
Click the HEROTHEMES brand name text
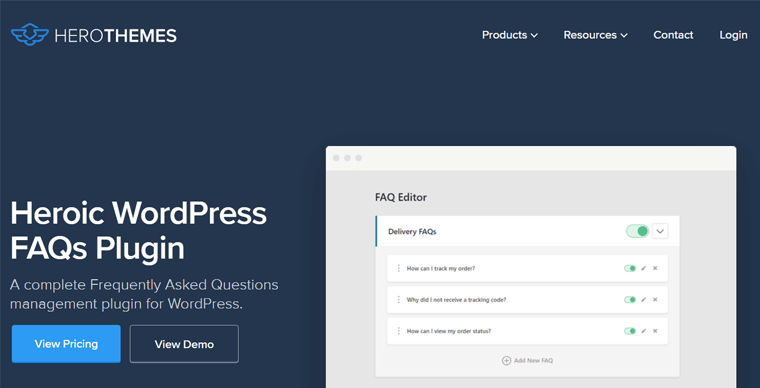115,36
